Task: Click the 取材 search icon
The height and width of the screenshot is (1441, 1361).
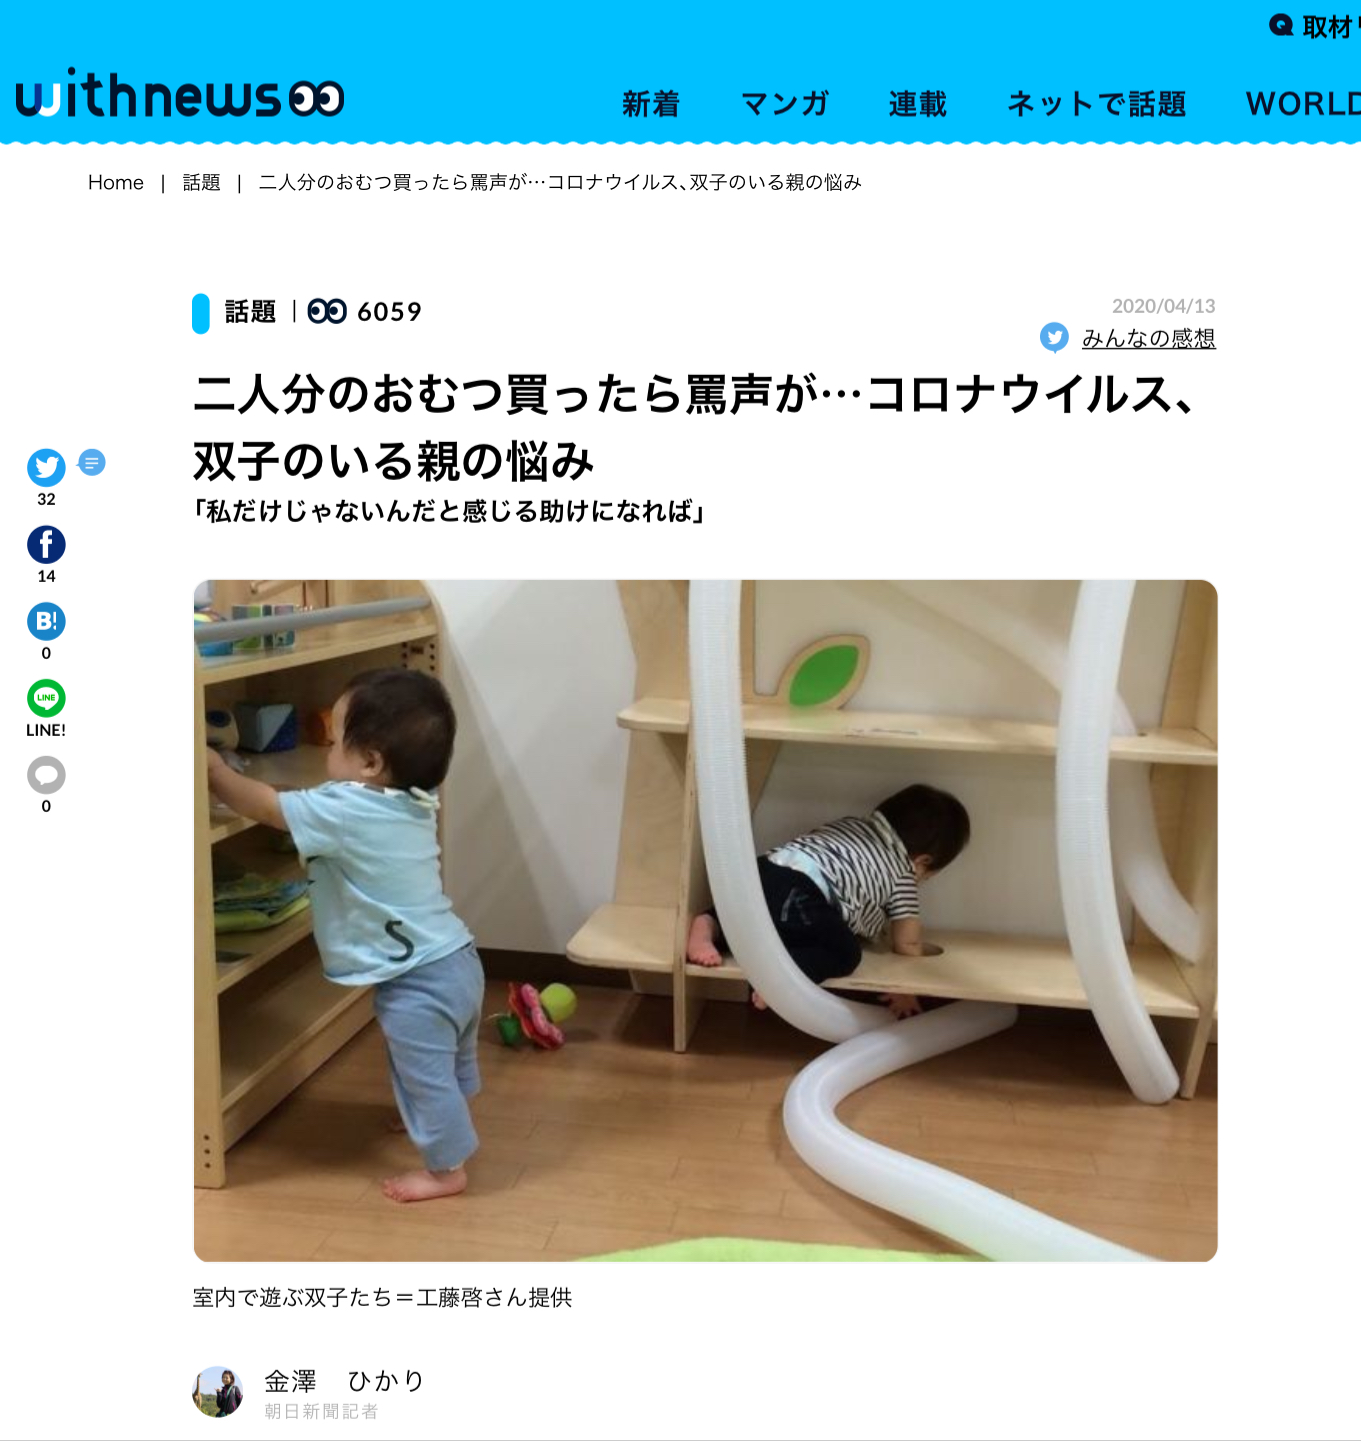Action: tap(1281, 26)
